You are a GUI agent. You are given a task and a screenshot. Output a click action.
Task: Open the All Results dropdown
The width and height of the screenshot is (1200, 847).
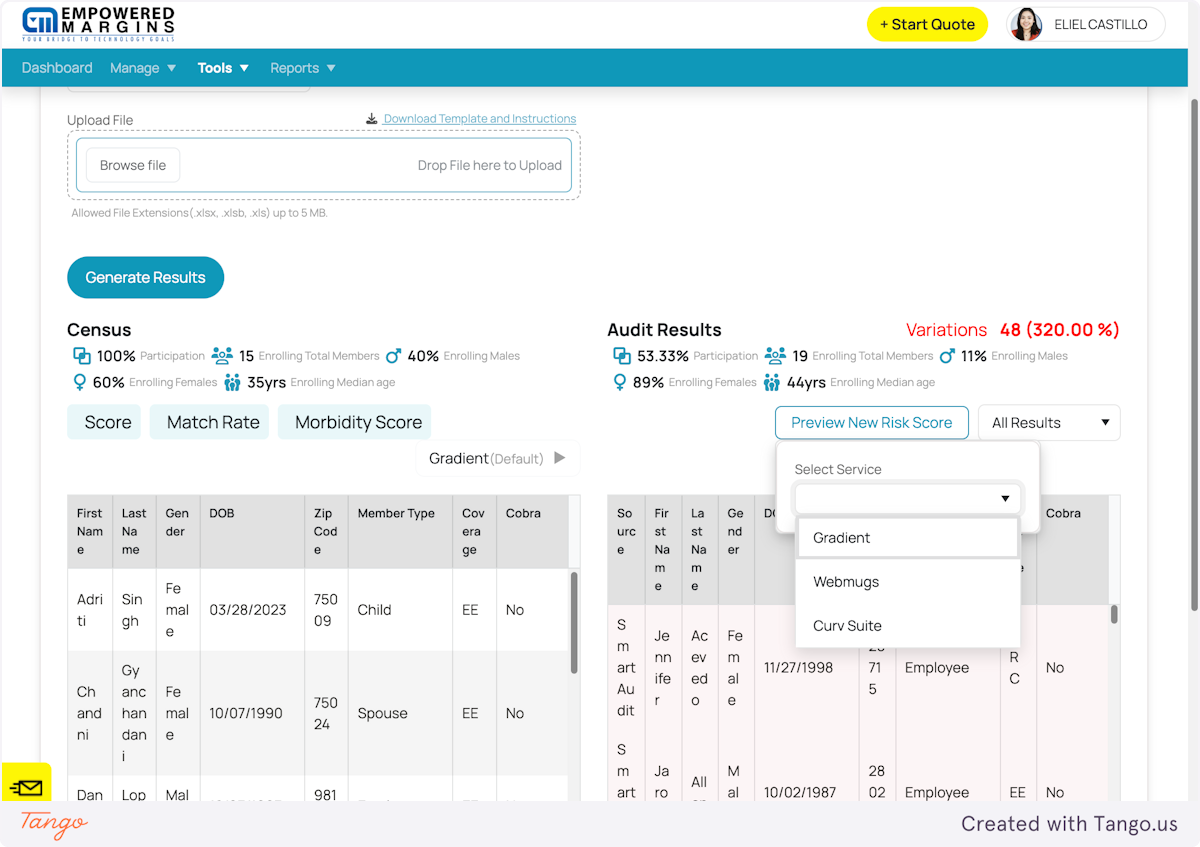coord(1049,423)
